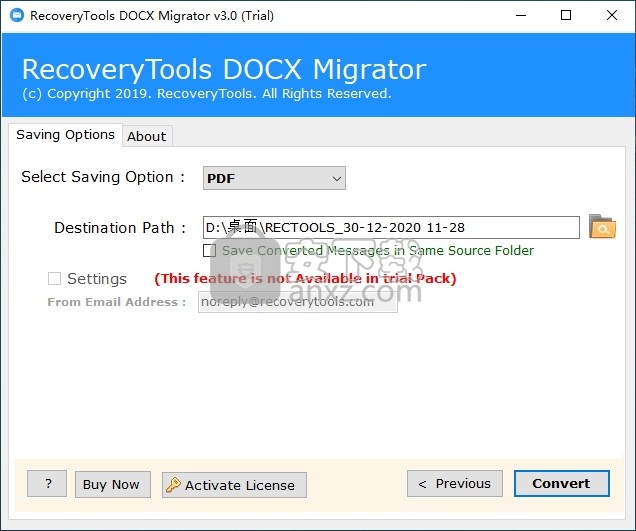
Task: Toggle the Settings checkbox
Action: [54, 279]
